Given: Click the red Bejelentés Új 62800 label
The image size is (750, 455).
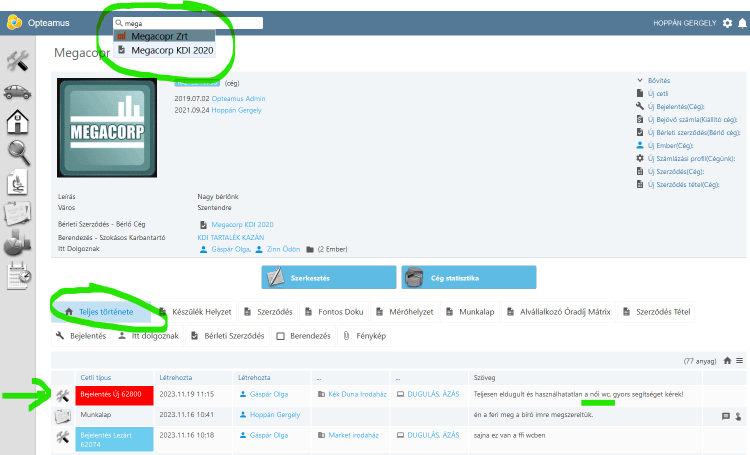Looking at the screenshot, I should click(x=113, y=395).
